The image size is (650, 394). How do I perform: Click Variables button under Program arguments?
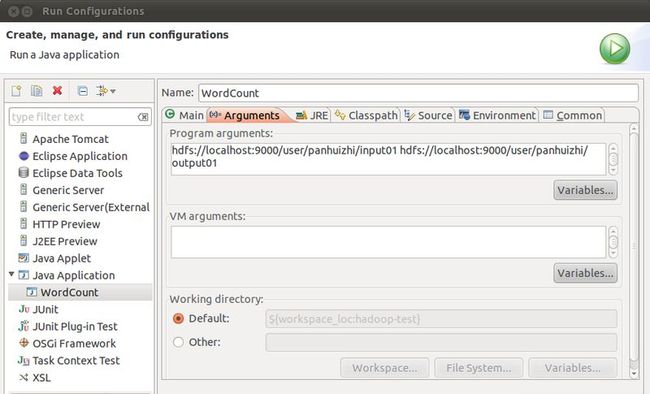585,190
